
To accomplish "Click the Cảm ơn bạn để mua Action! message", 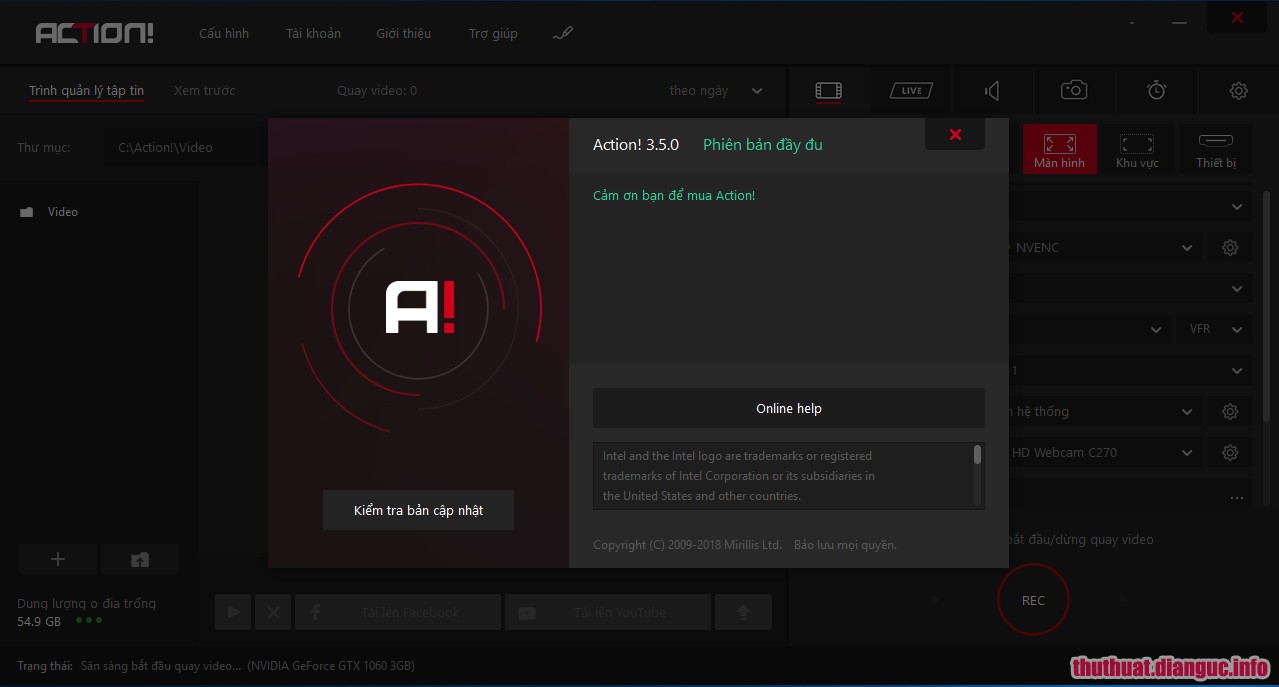I will click(674, 195).
